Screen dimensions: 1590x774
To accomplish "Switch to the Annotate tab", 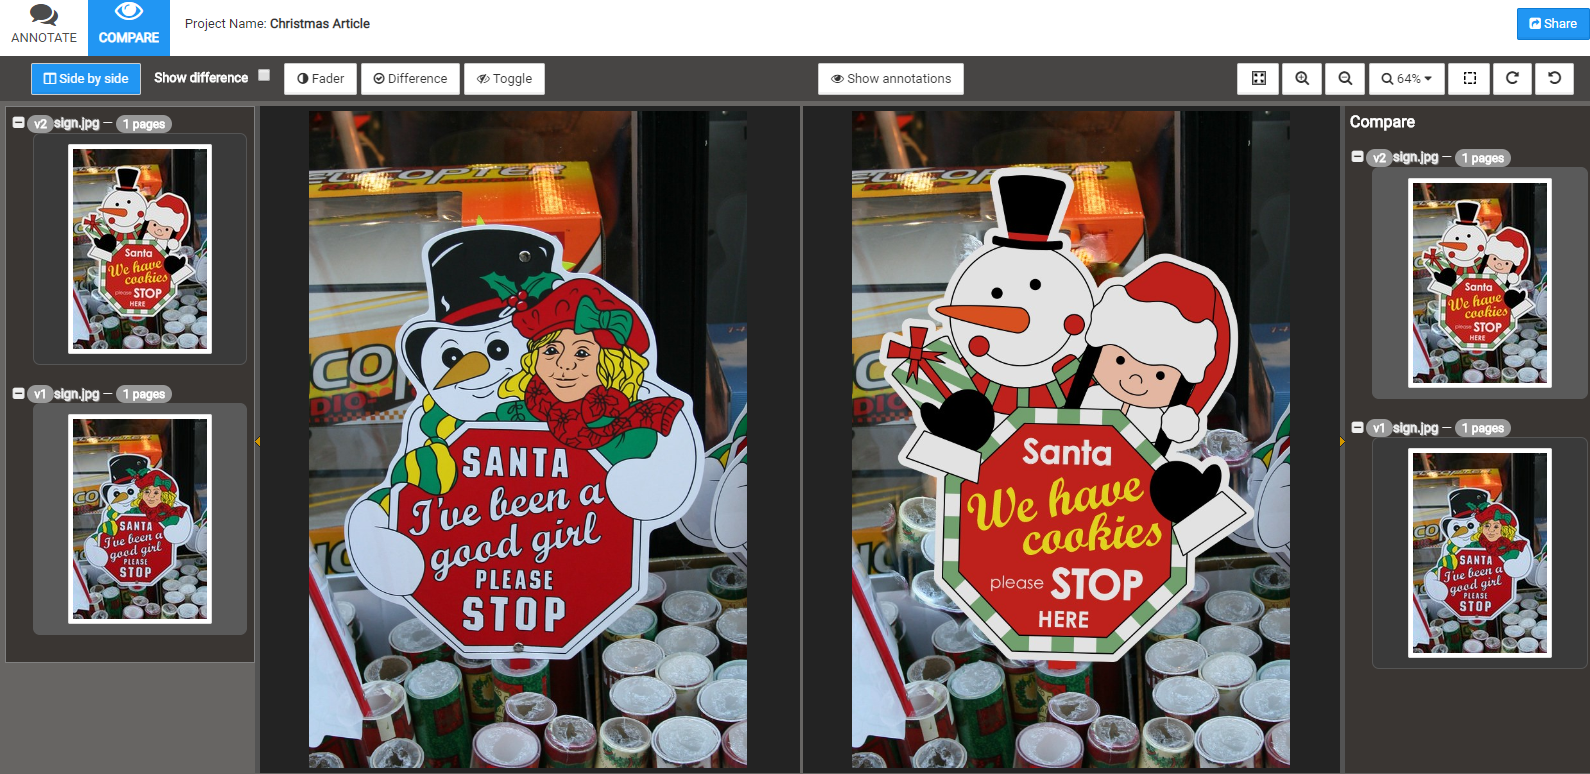I will pyautogui.click(x=44, y=27).
